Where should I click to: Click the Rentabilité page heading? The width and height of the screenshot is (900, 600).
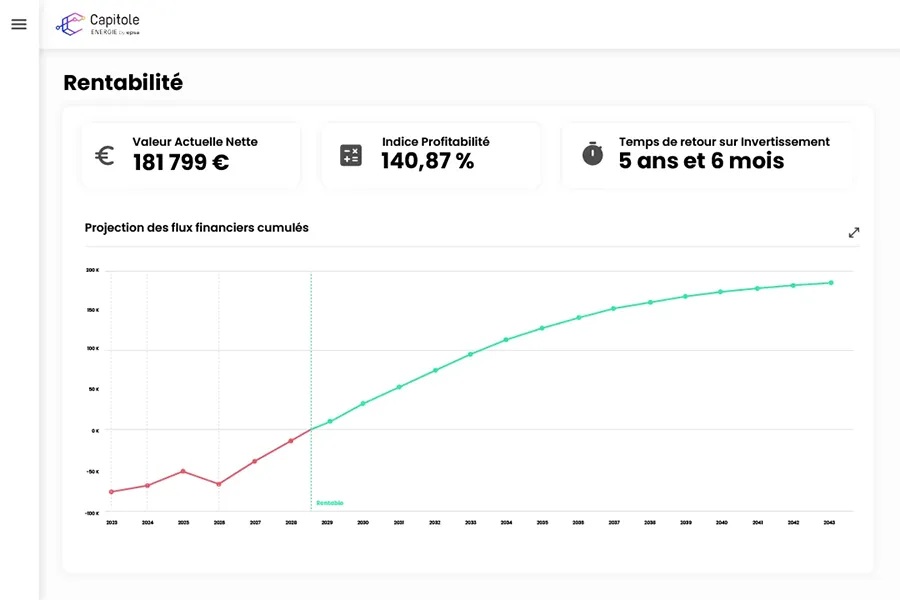click(123, 83)
